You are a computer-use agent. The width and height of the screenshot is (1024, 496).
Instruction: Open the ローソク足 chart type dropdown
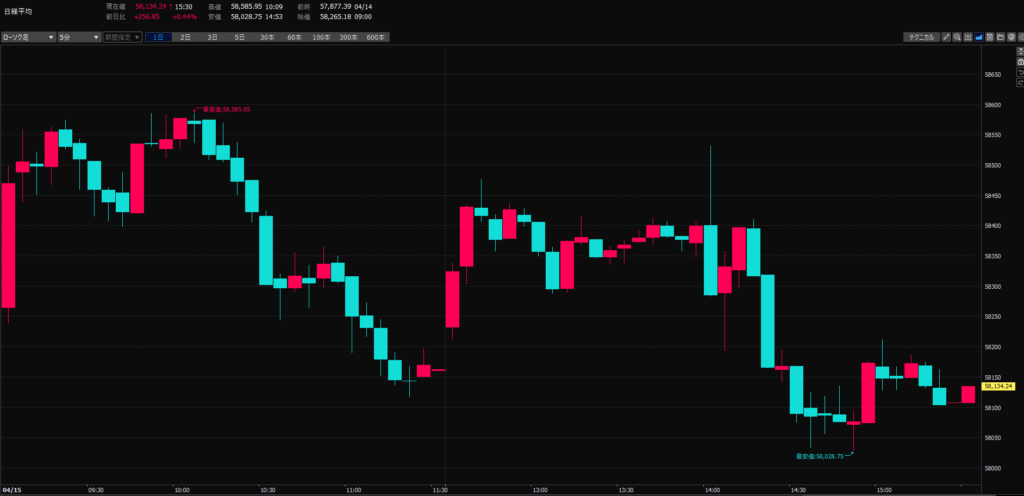coord(26,37)
